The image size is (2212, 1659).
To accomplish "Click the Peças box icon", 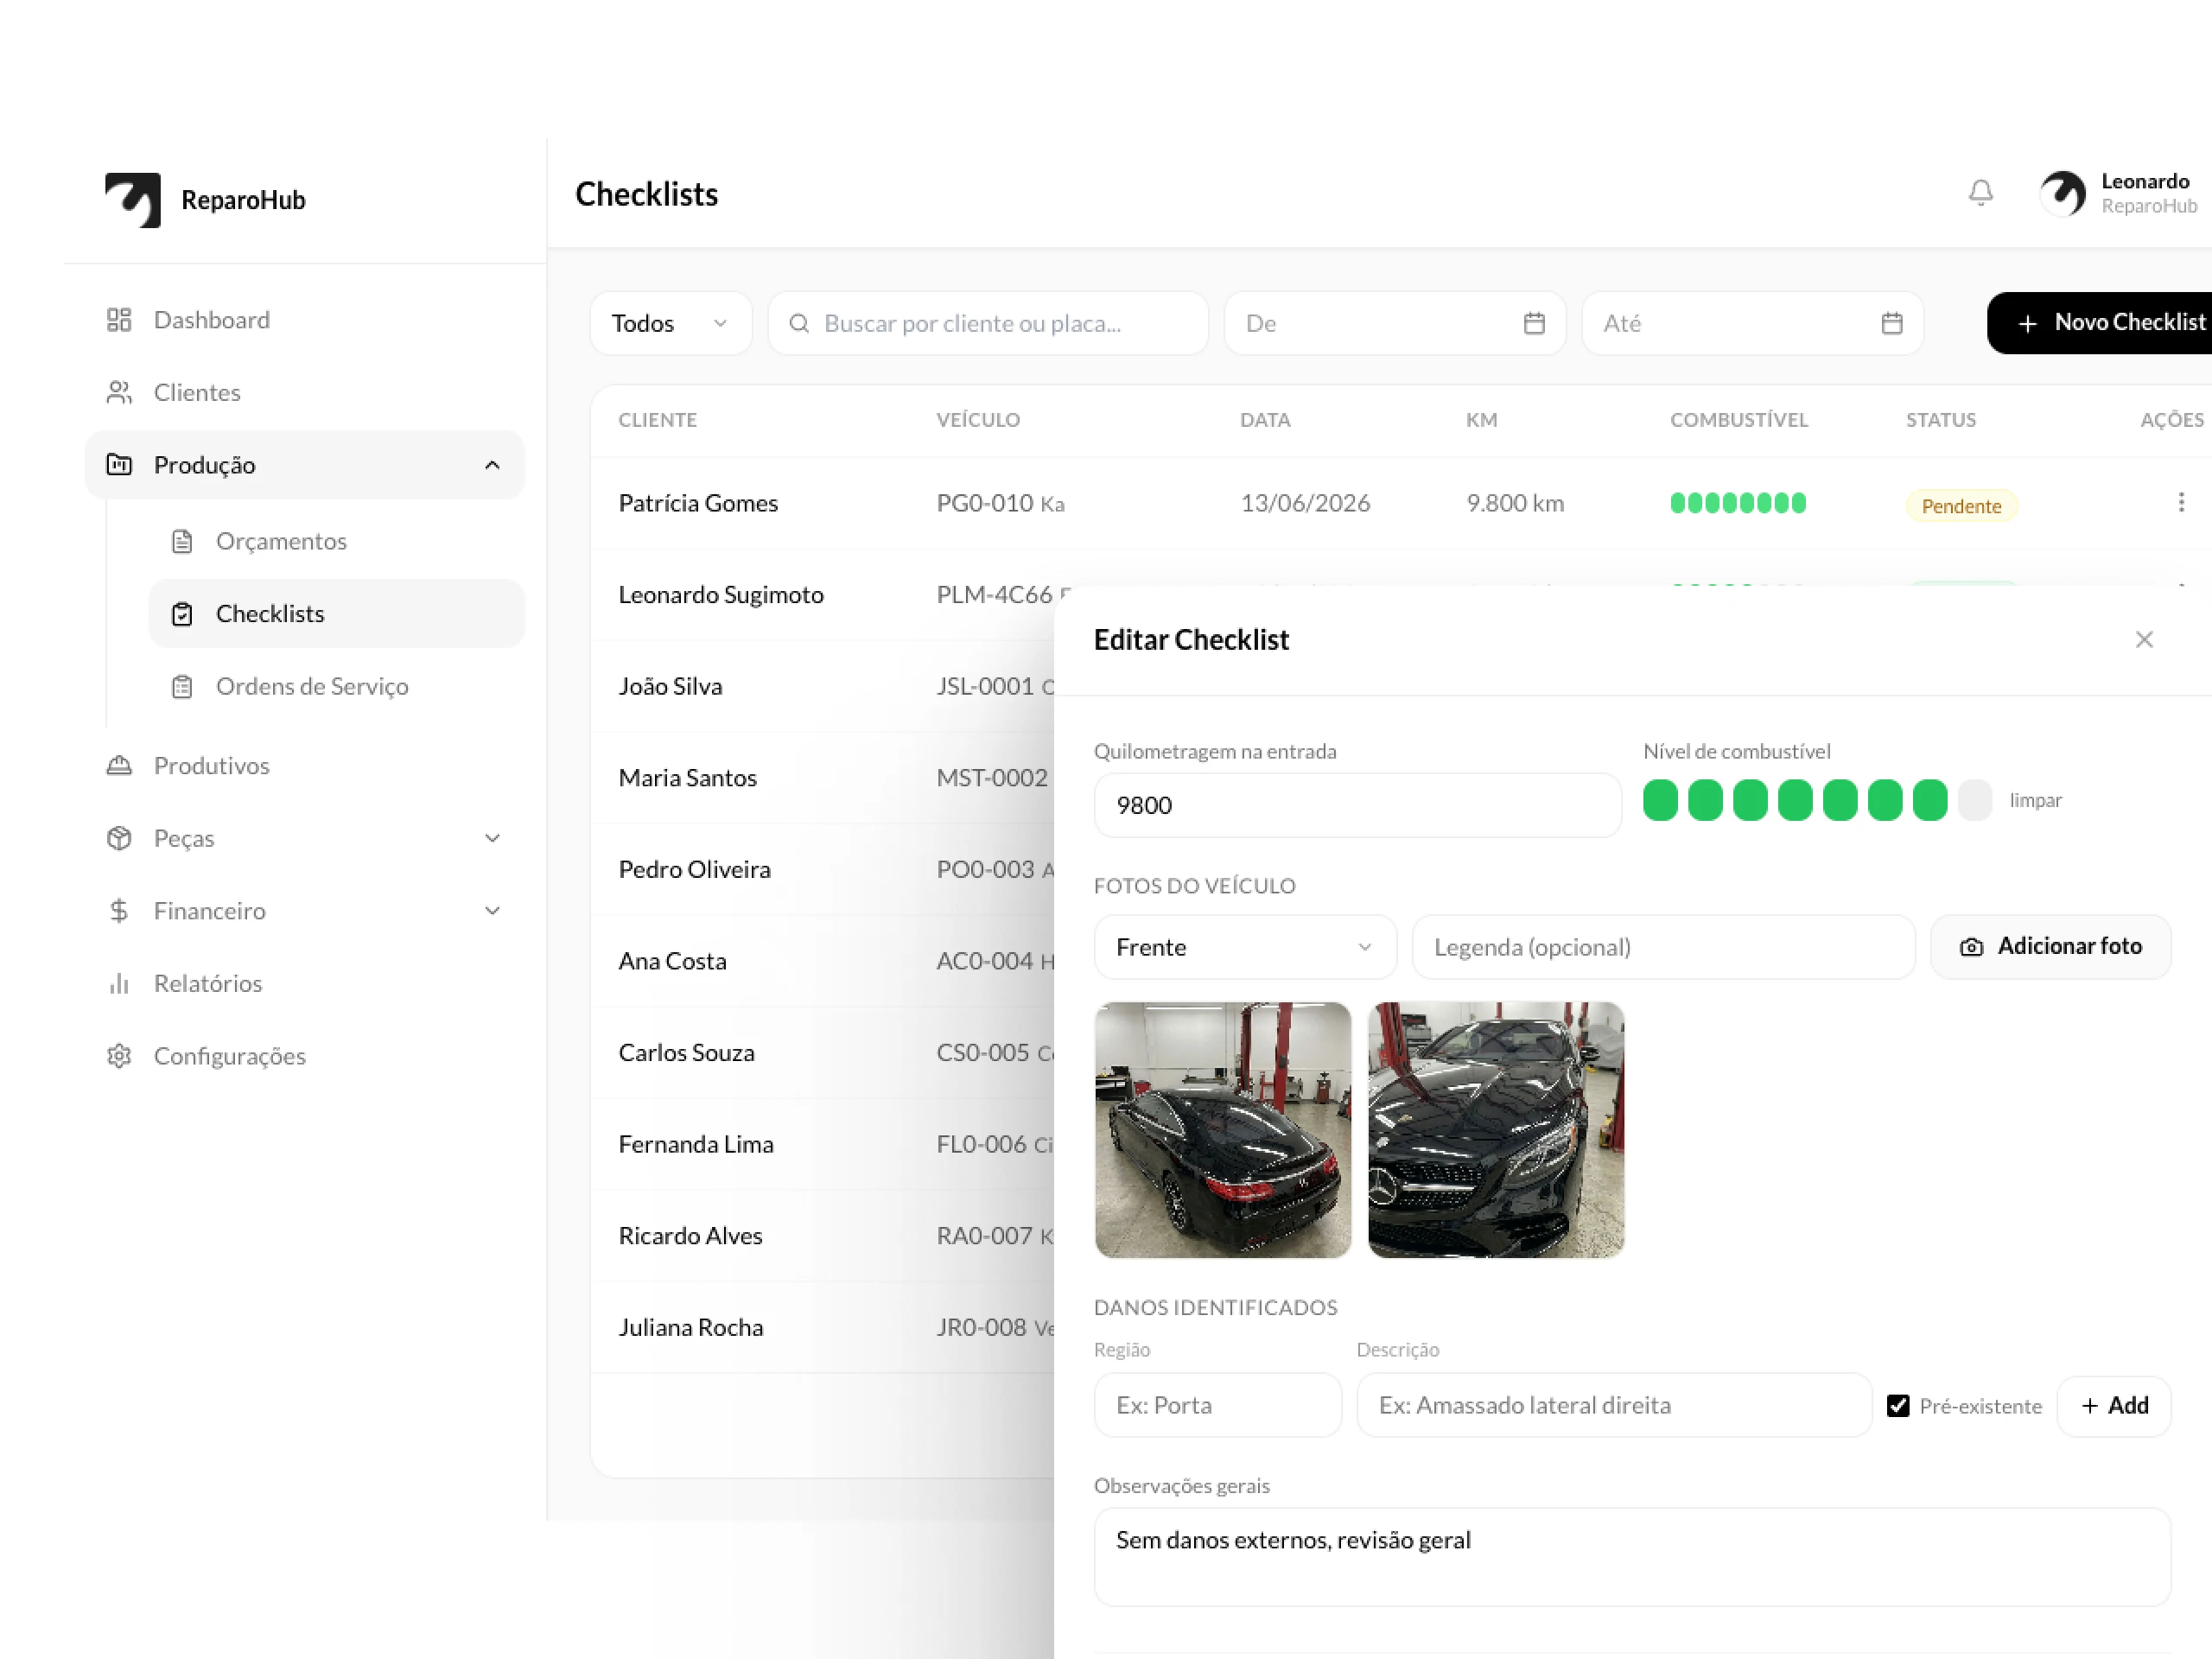I will point(119,838).
